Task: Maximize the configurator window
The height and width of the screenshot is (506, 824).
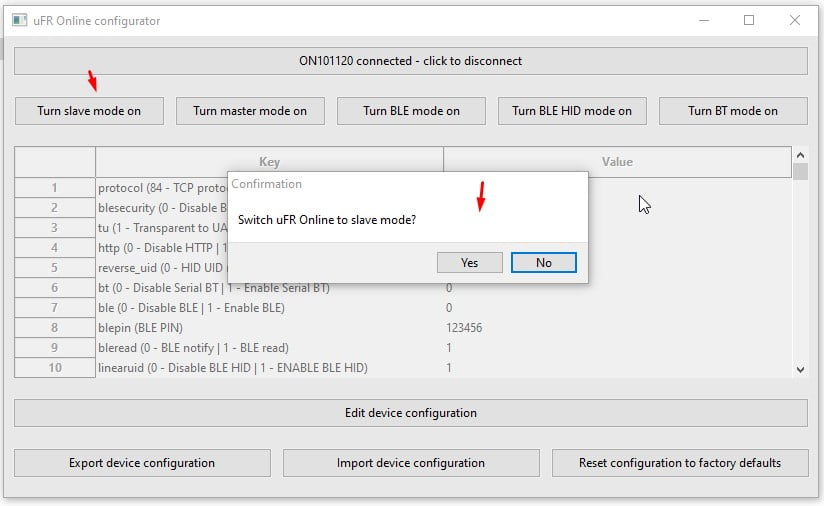Action: pos(749,20)
